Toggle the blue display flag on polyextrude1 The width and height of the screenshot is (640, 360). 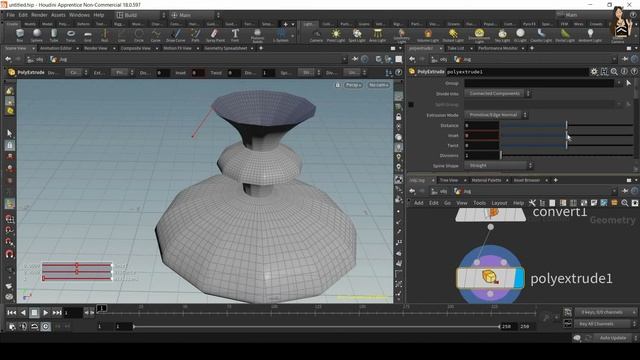(518, 278)
